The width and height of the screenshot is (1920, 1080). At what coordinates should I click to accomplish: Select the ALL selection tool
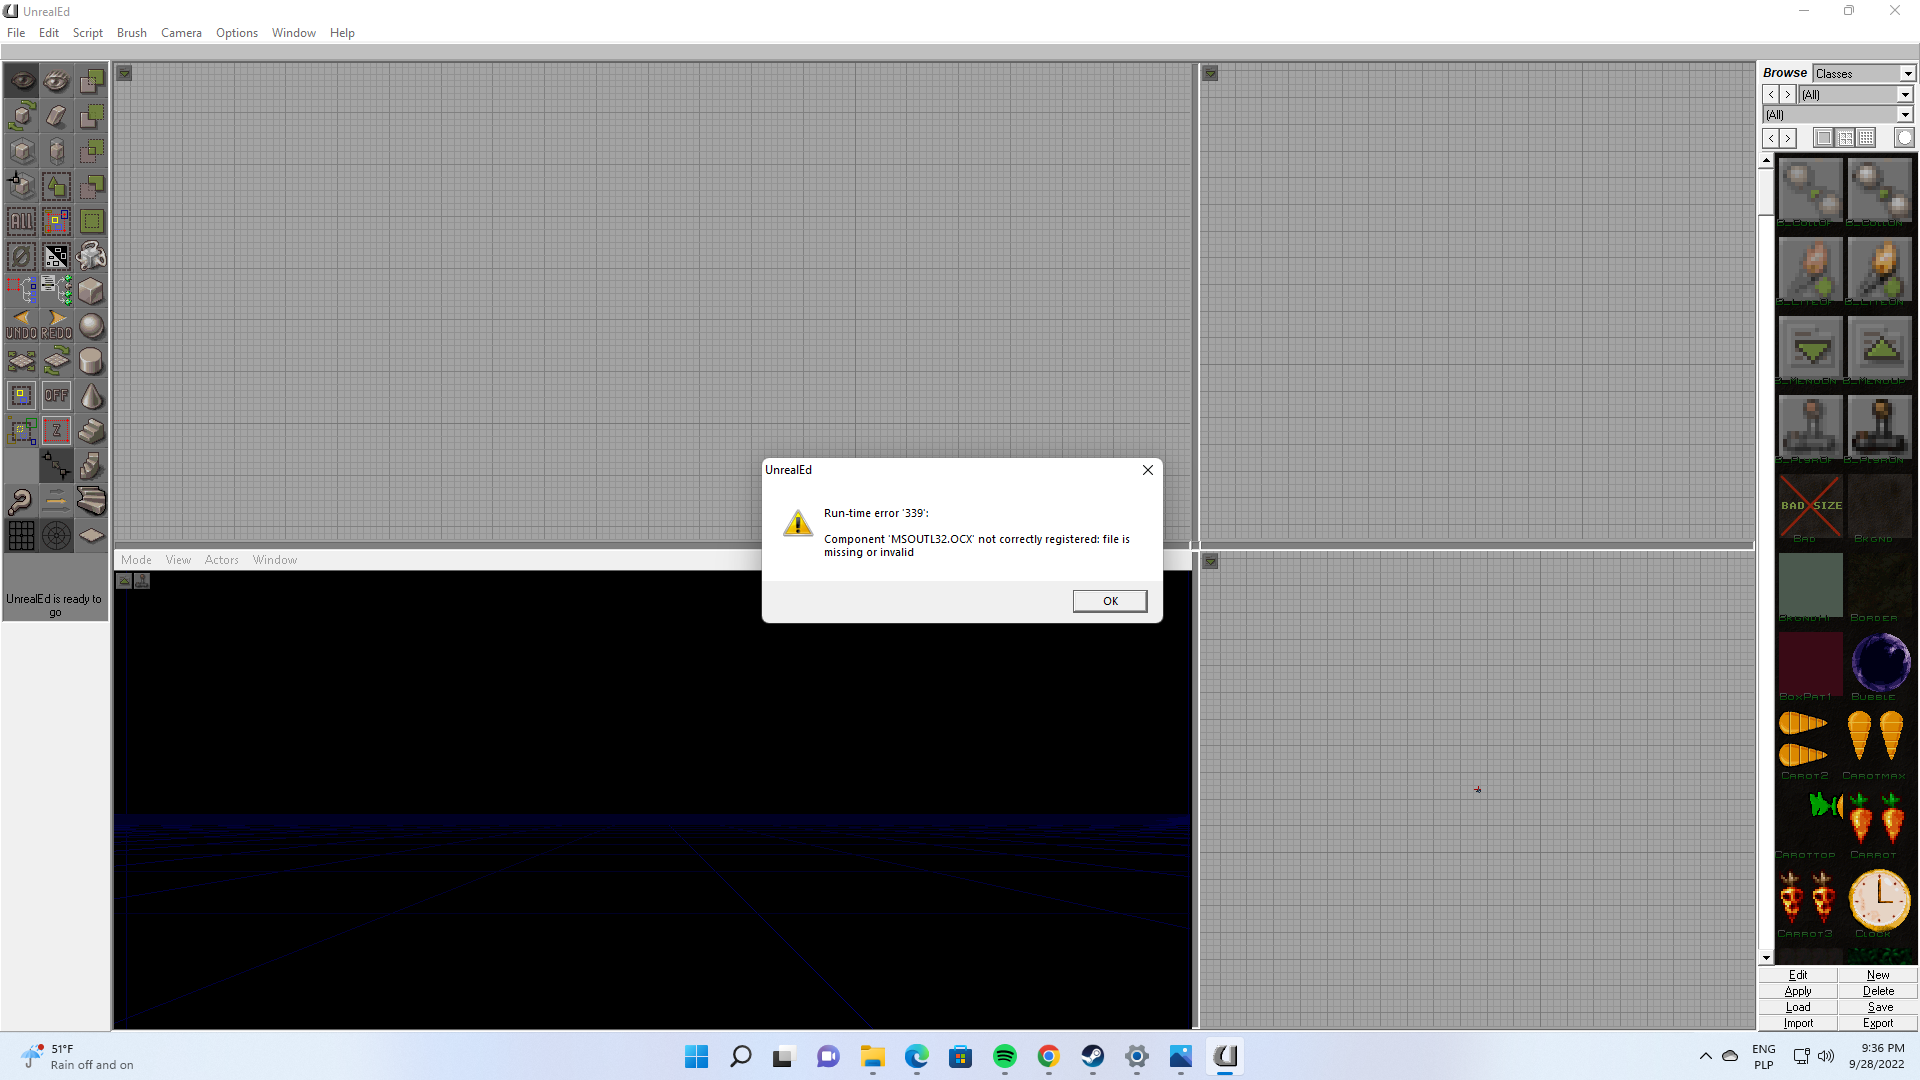tap(22, 221)
